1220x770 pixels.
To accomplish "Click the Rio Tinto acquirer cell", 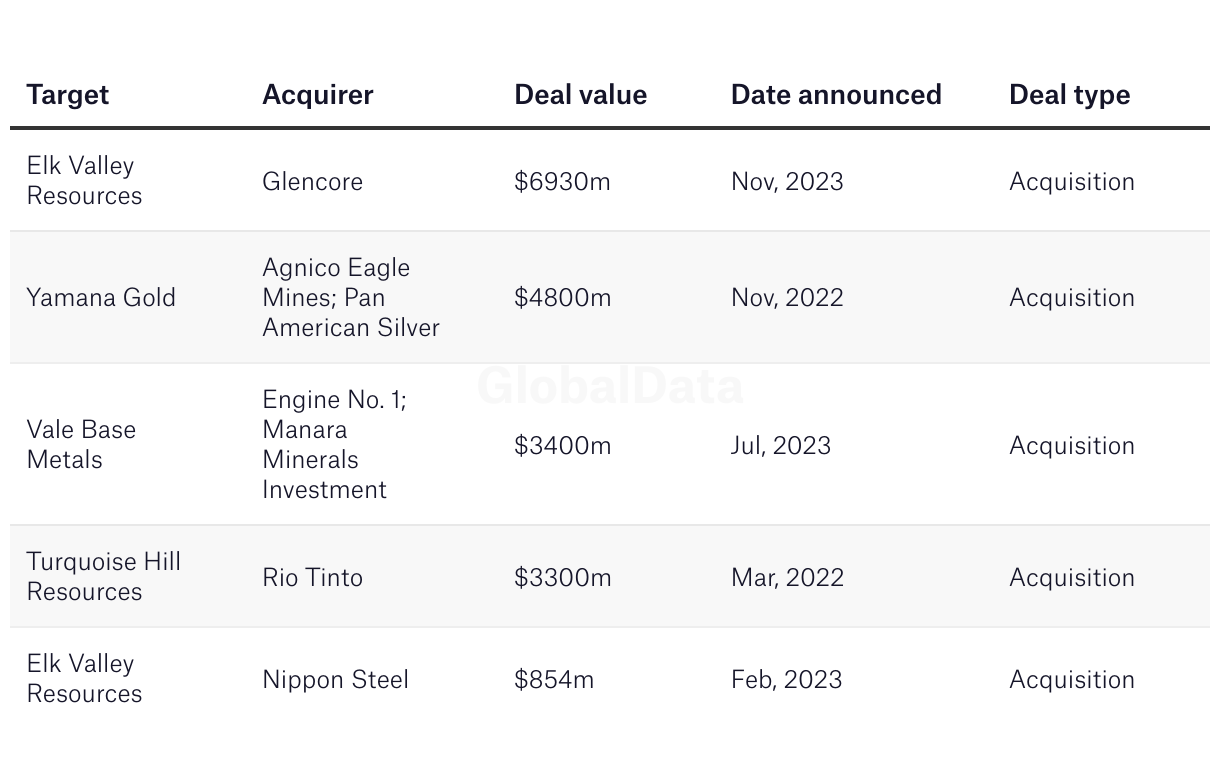I will point(313,577).
